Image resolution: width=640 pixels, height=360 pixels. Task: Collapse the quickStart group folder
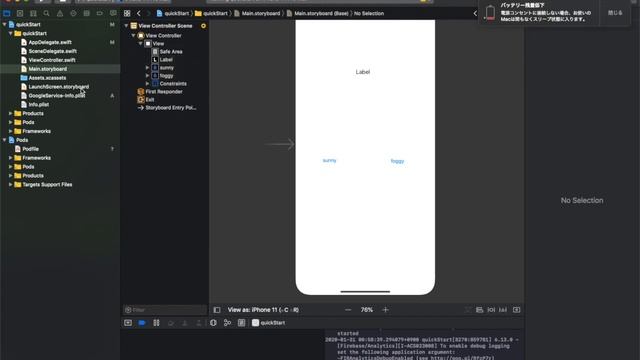11,33
